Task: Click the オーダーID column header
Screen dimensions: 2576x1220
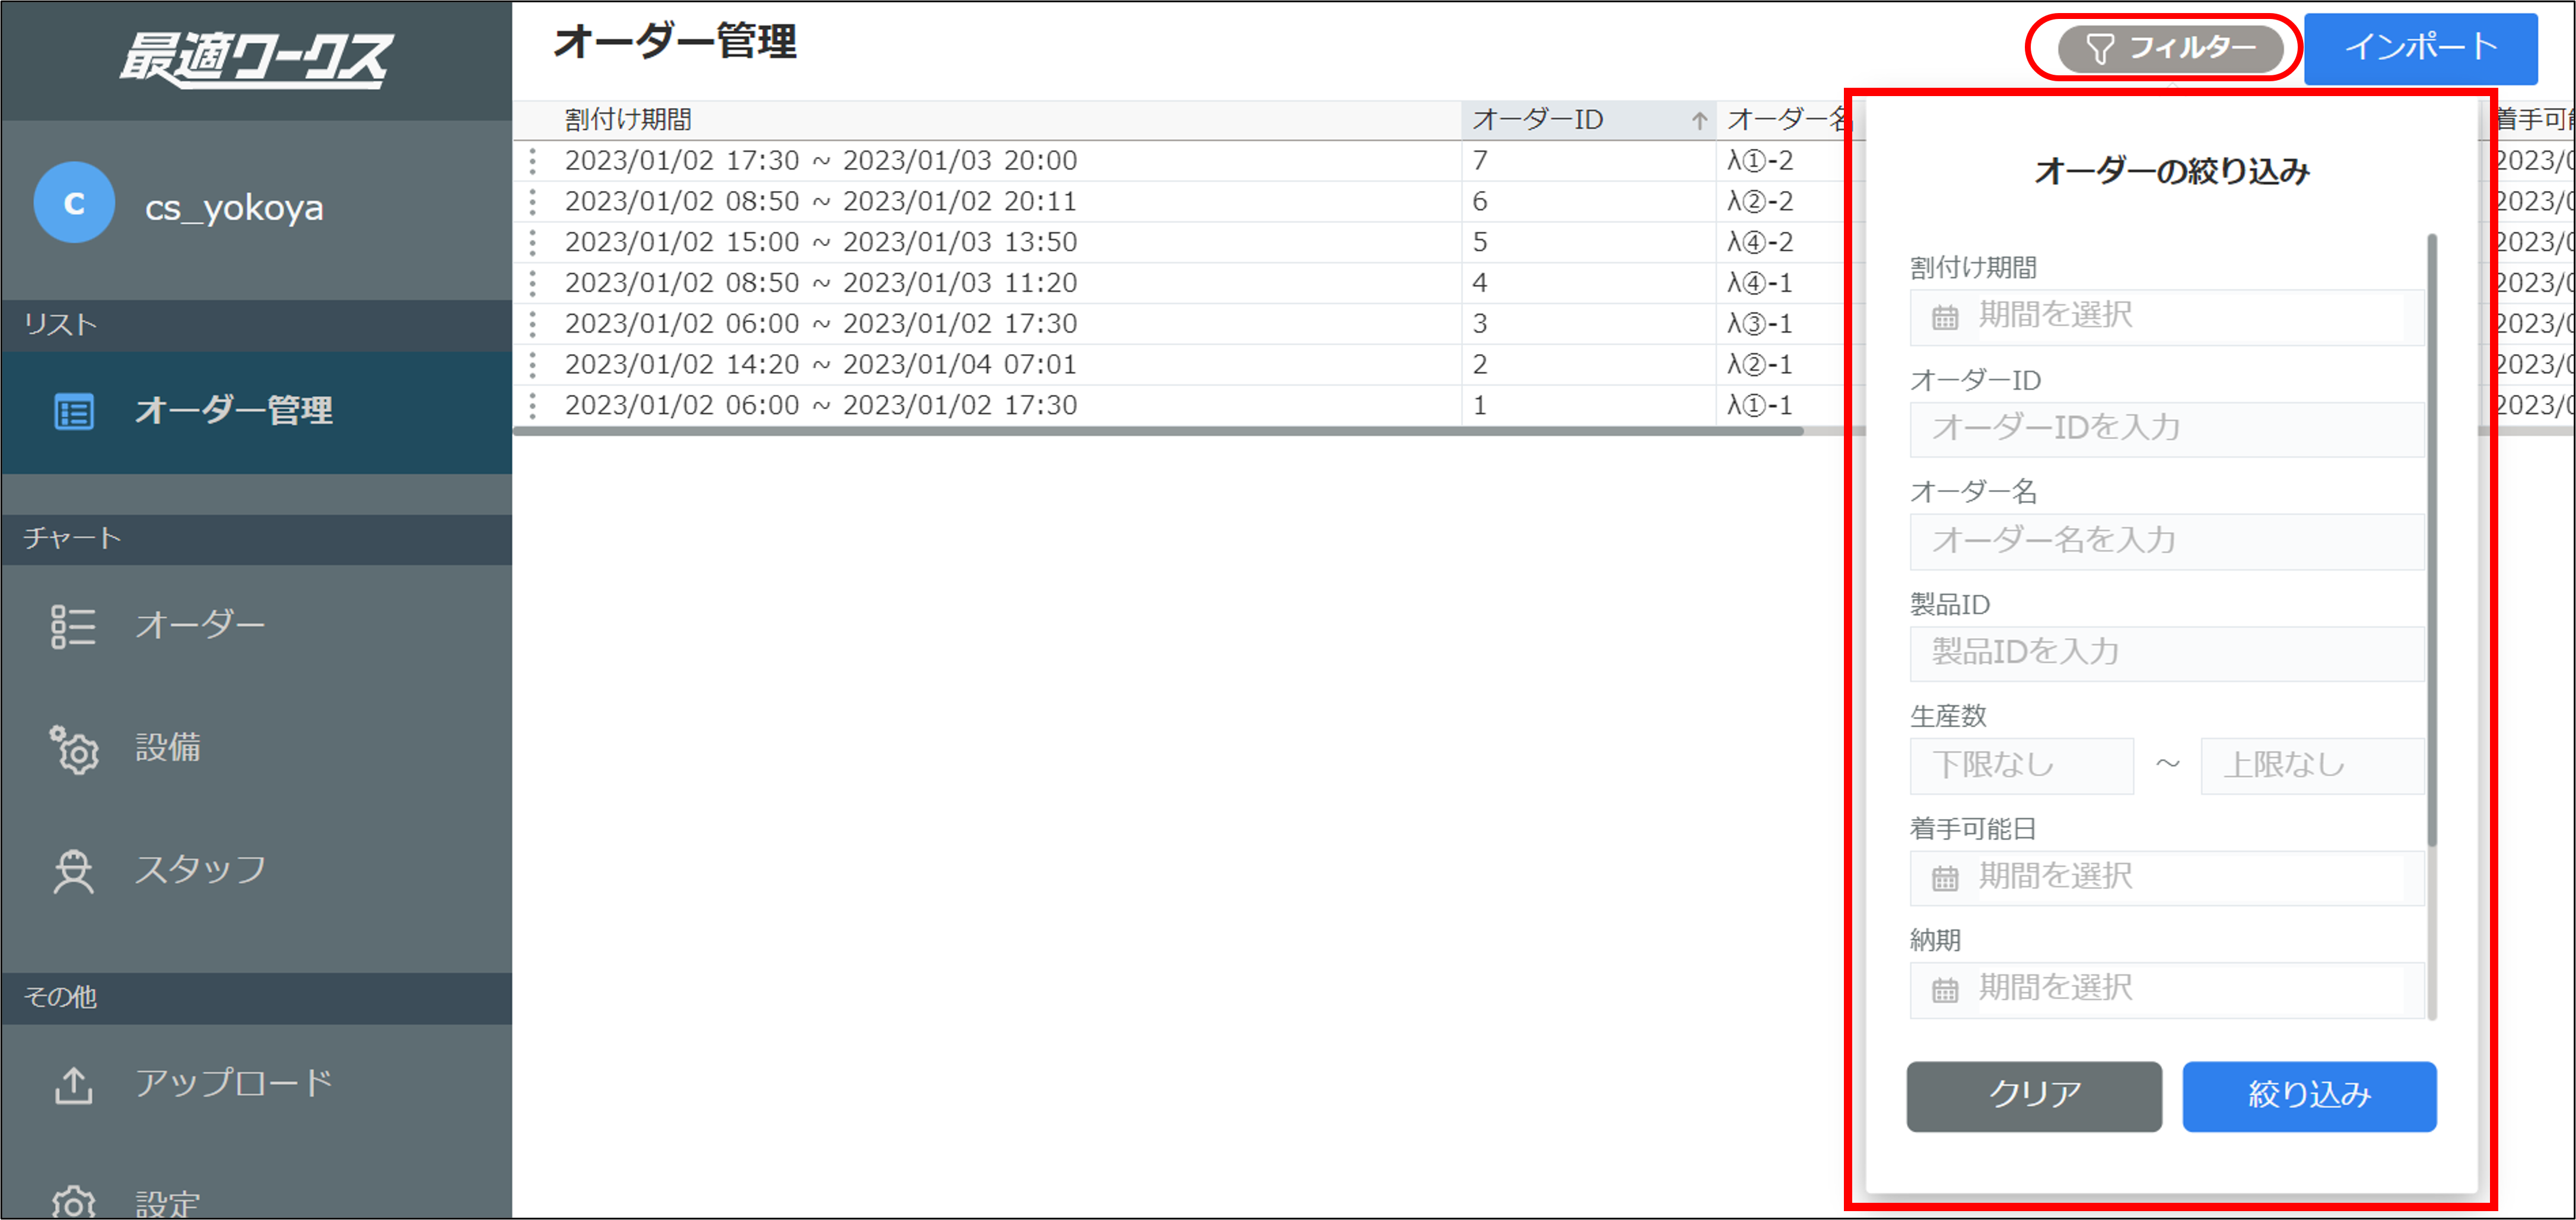Action: 1589,120
